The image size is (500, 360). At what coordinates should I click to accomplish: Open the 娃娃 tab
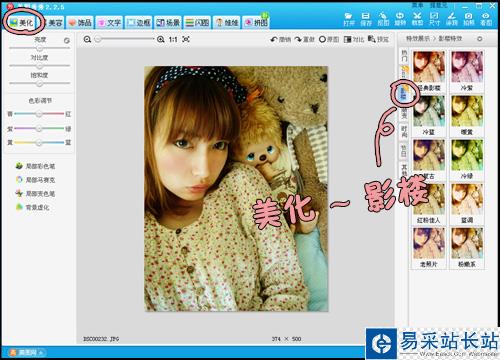coord(227,22)
